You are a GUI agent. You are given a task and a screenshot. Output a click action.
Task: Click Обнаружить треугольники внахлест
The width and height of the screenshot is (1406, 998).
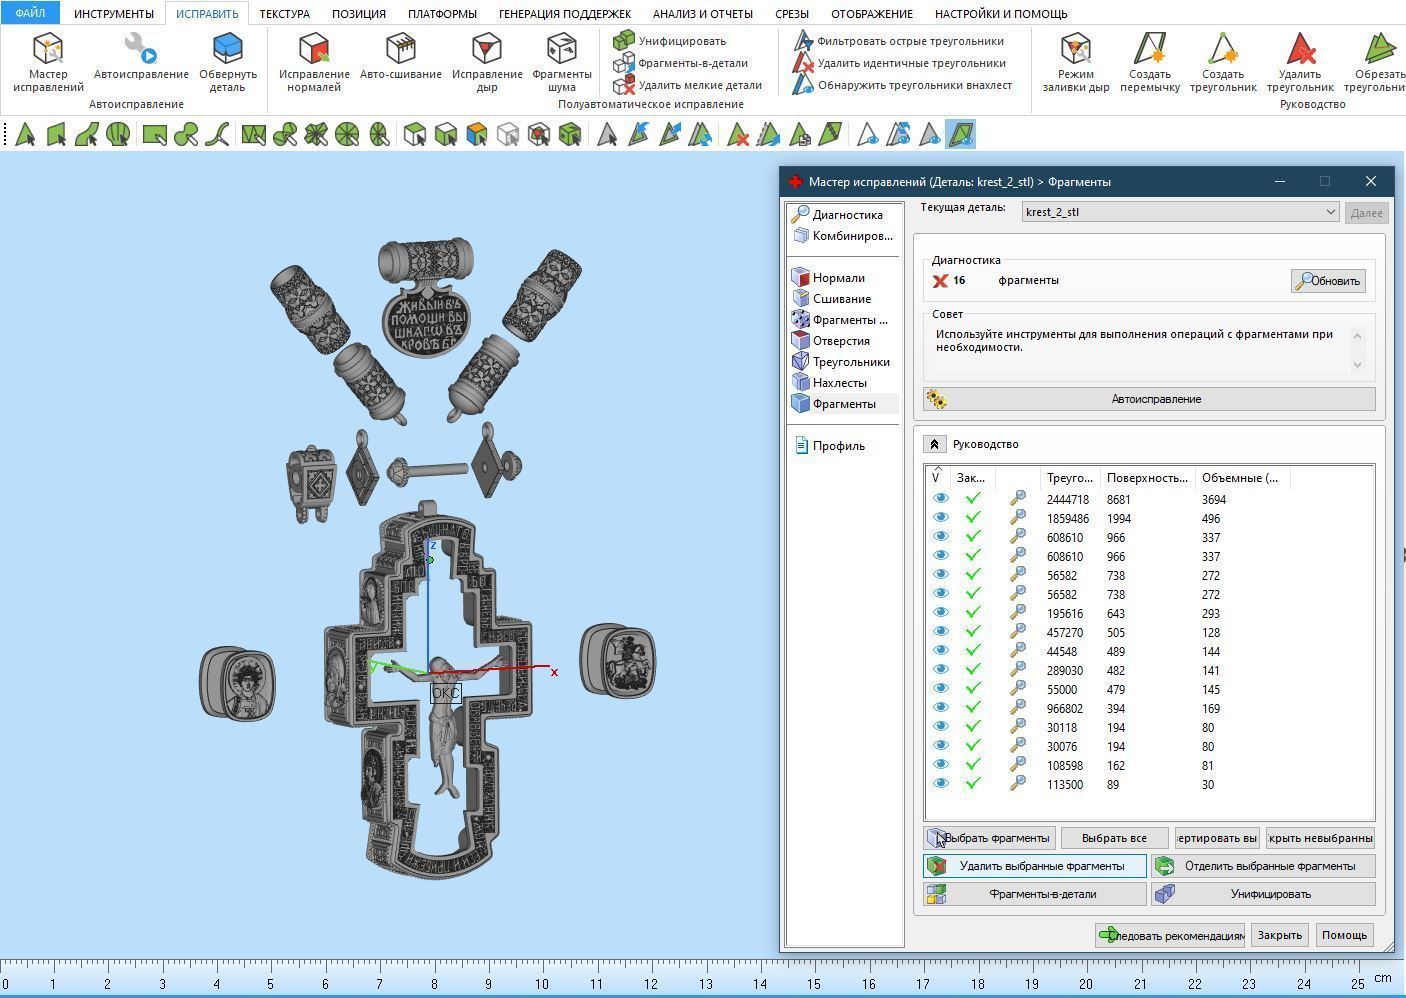[x=903, y=85]
